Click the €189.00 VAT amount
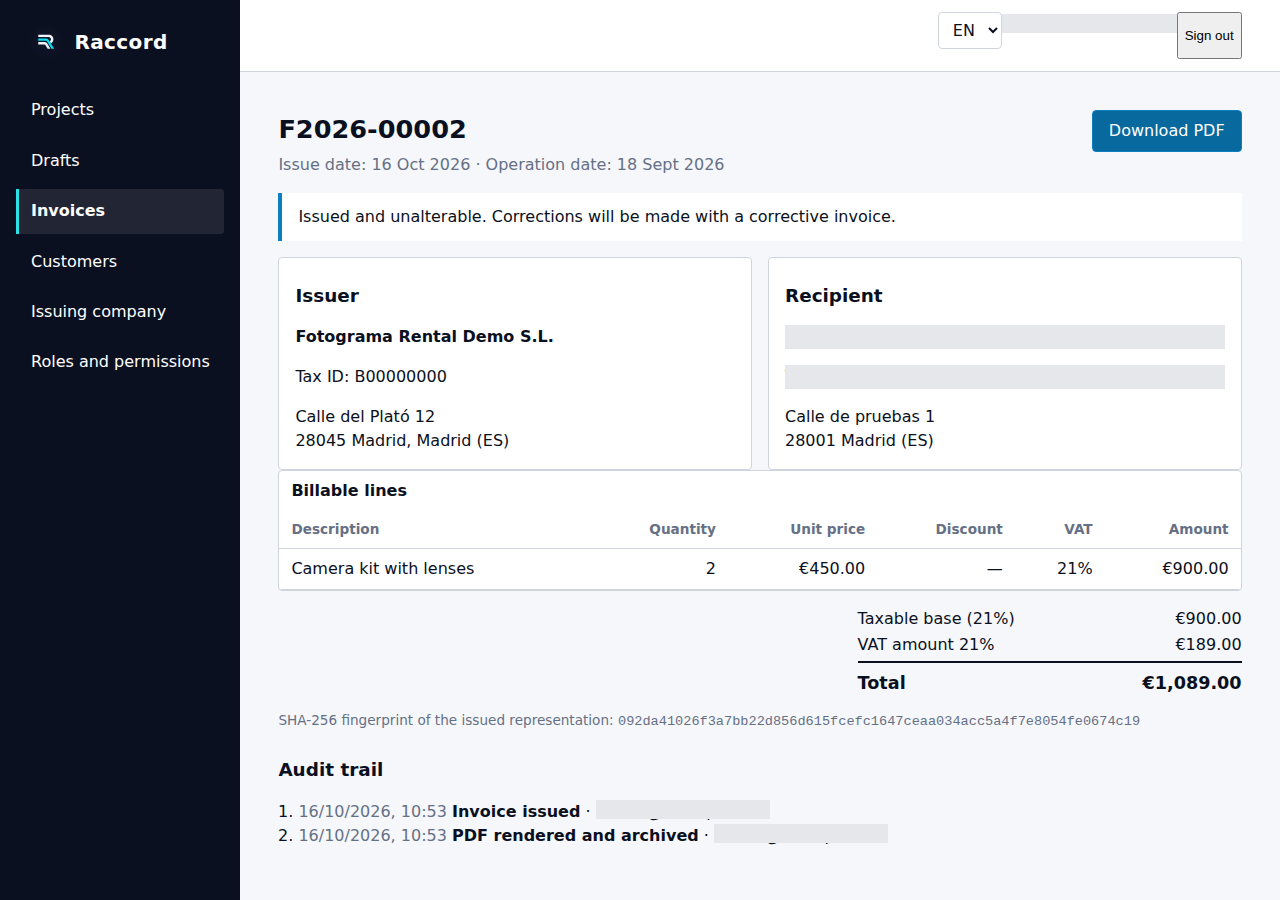1280x900 pixels. [1208, 645]
